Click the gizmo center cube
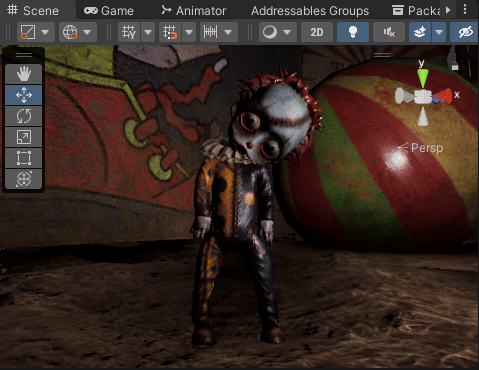The image size is (479, 370). pyautogui.click(x=423, y=96)
